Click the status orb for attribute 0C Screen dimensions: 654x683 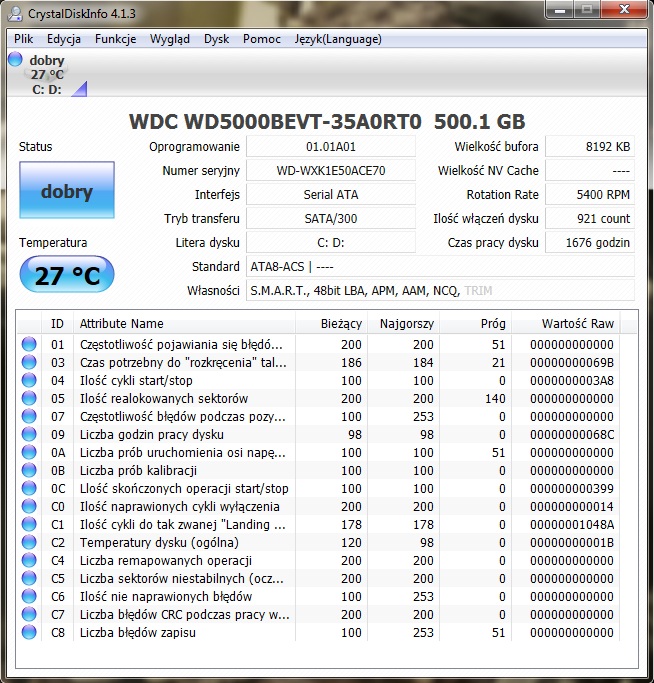(29, 488)
